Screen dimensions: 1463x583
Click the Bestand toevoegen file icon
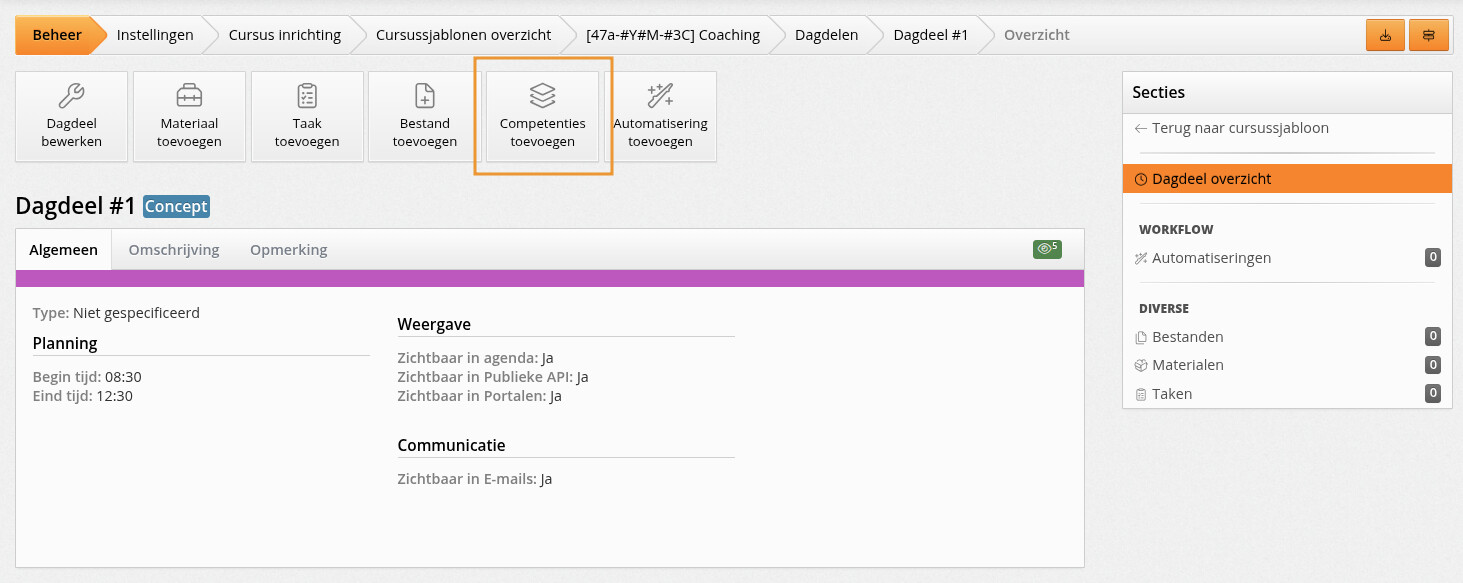point(425,95)
